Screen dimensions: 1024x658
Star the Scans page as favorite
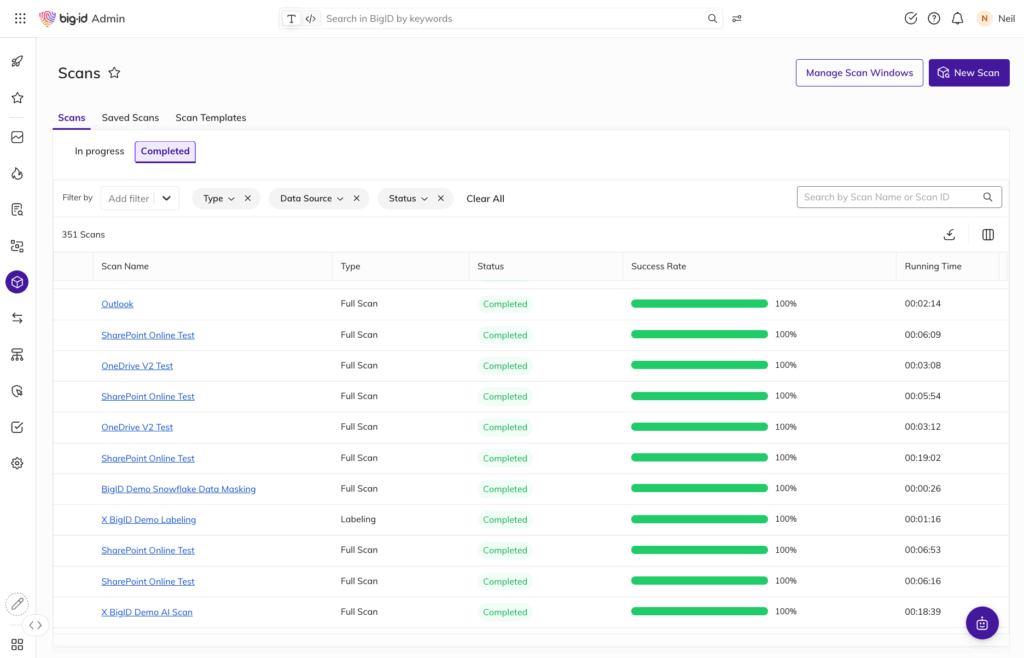(x=114, y=73)
